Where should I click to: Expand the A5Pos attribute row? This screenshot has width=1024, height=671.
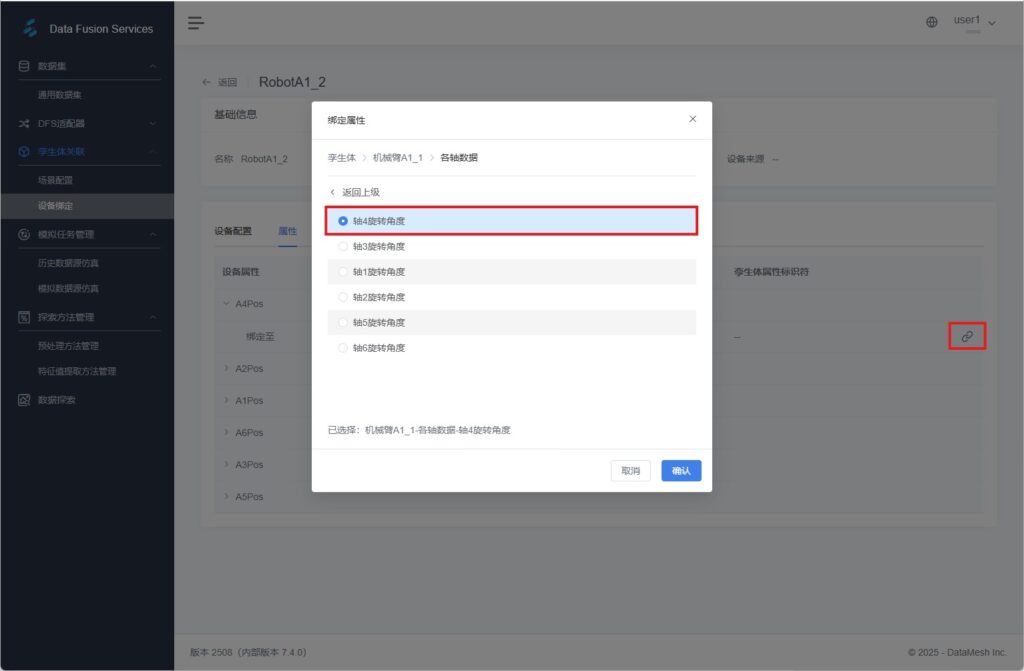pyautogui.click(x=227, y=497)
